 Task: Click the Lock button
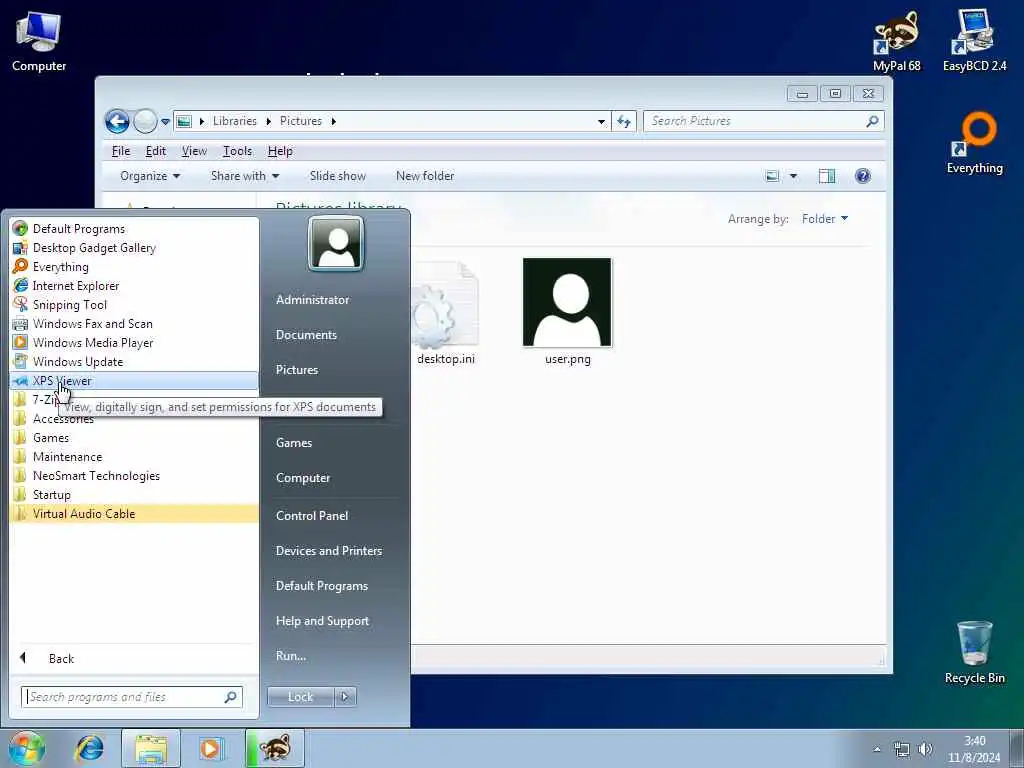[300, 697]
